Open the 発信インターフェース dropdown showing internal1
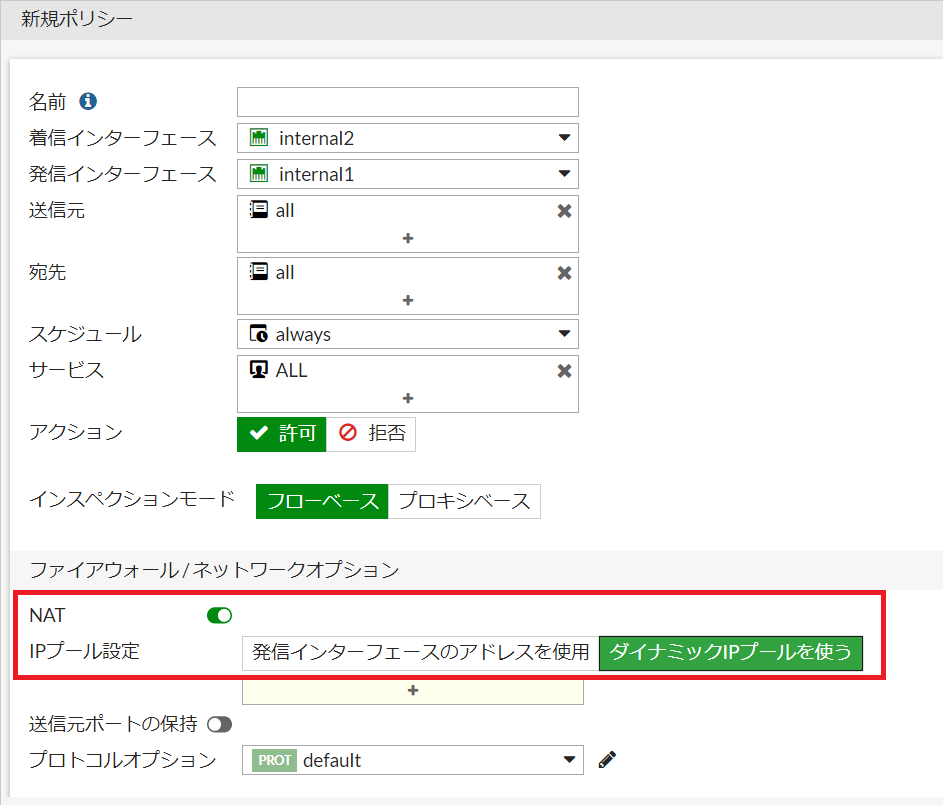 [408, 174]
